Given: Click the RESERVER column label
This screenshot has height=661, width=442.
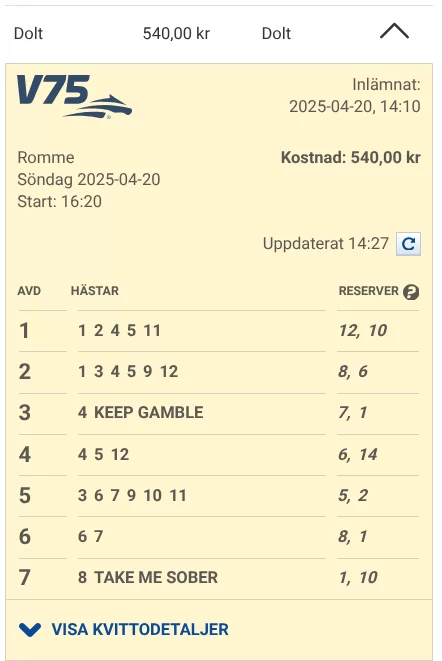Looking at the screenshot, I should (x=369, y=291).
